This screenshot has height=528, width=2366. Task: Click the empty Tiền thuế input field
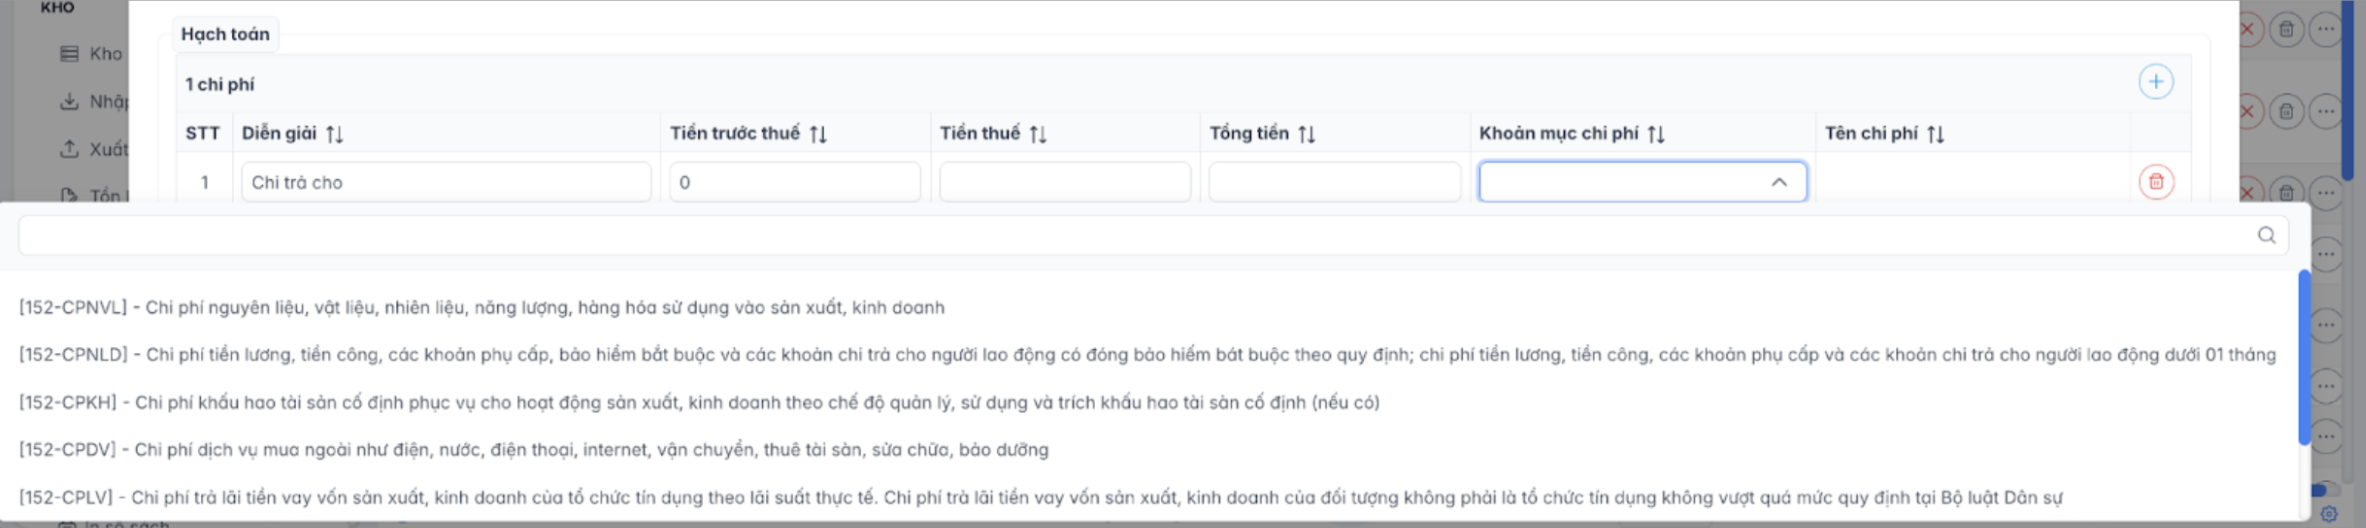pos(1065,182)
